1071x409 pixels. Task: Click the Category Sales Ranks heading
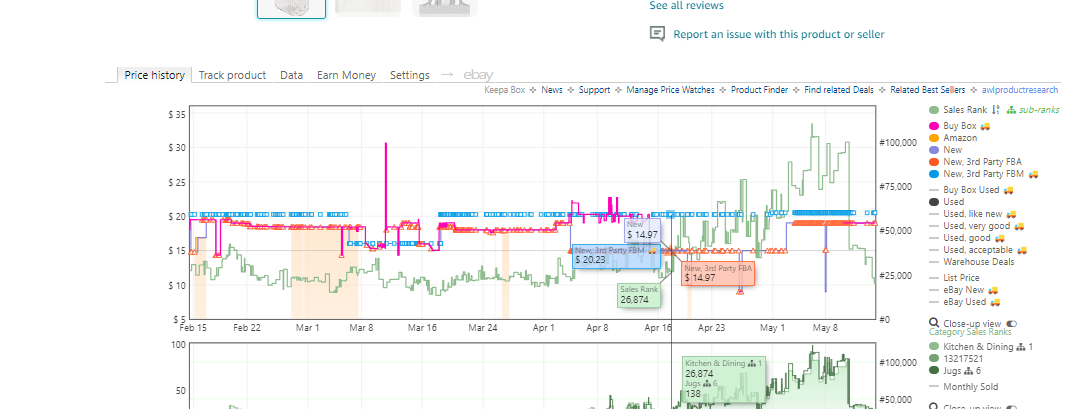click(x=969, y=333)
